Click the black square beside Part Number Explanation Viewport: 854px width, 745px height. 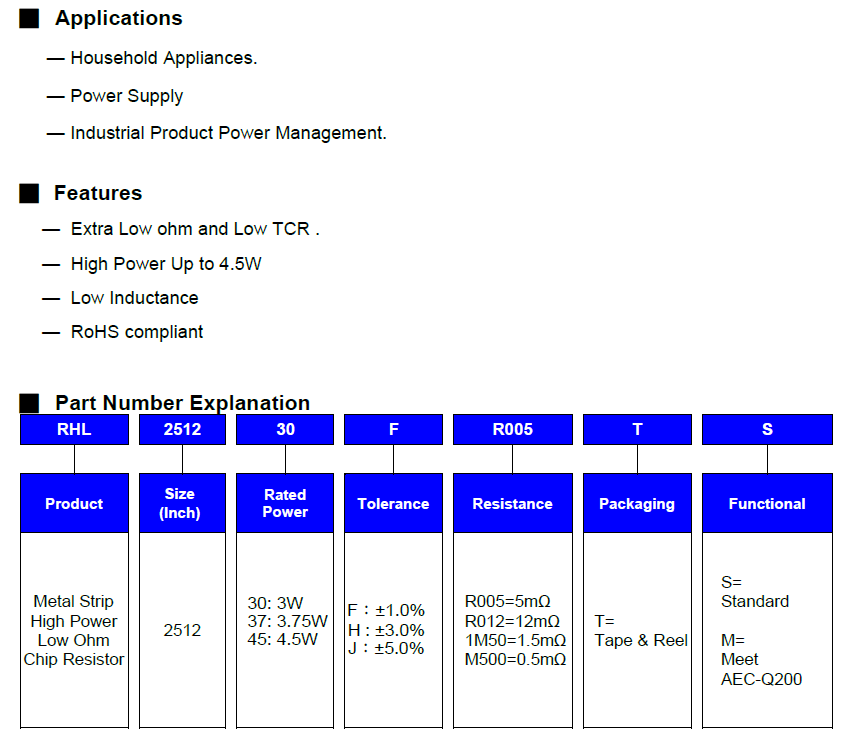click(29, 403)
